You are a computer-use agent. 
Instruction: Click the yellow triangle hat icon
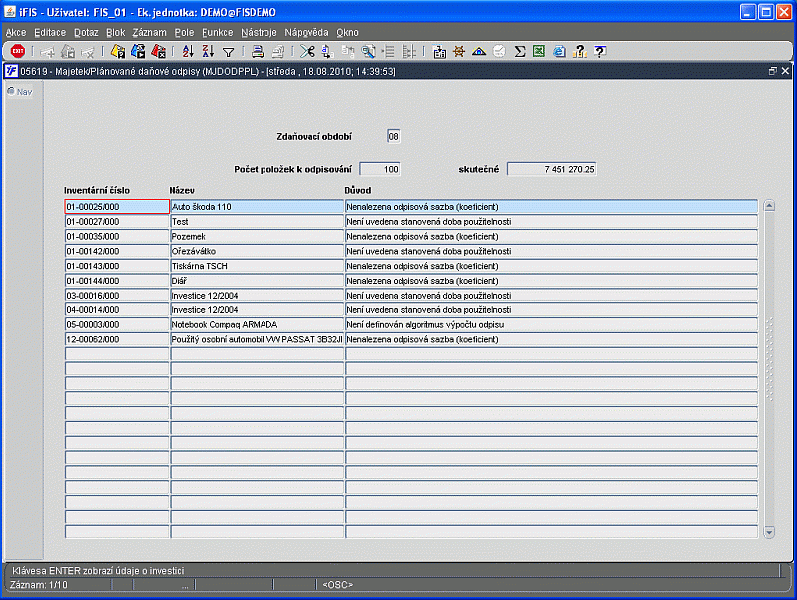point(479,51)
